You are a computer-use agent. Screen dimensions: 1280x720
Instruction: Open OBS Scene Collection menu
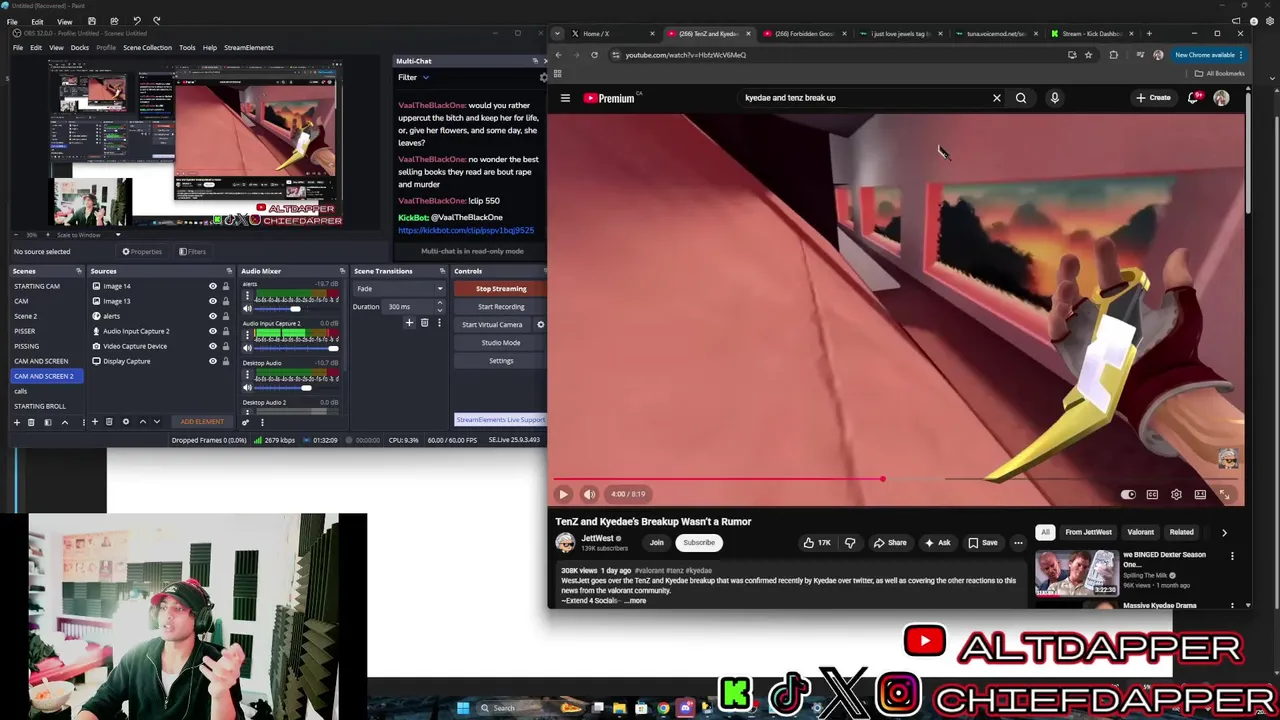[147, 47]
